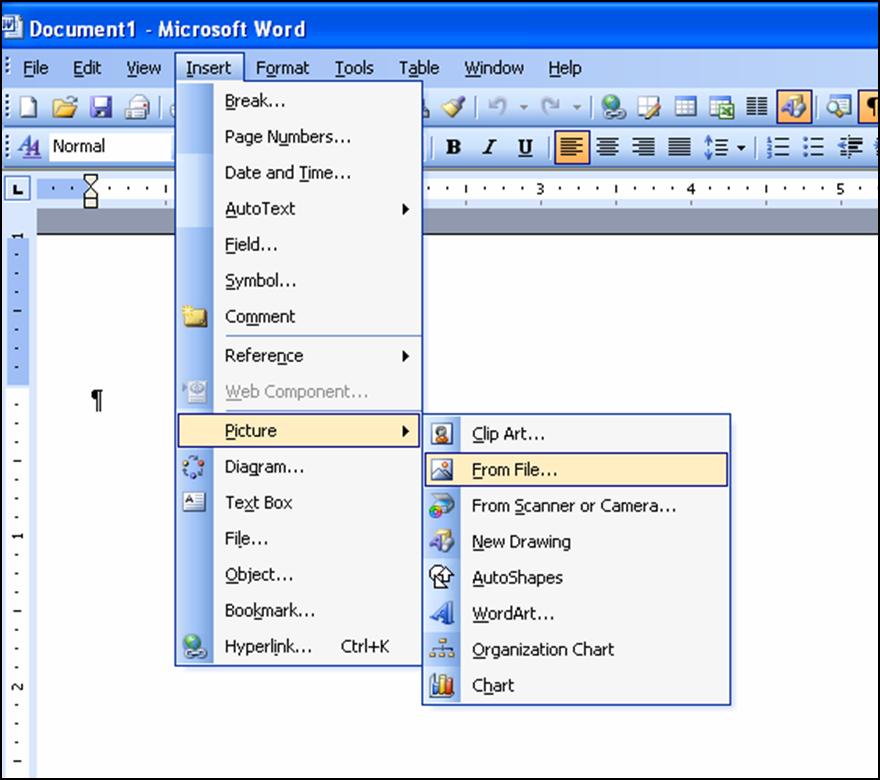Open the Help menu
The width and height of the screenshot is (880, 780).
(565, 68)
